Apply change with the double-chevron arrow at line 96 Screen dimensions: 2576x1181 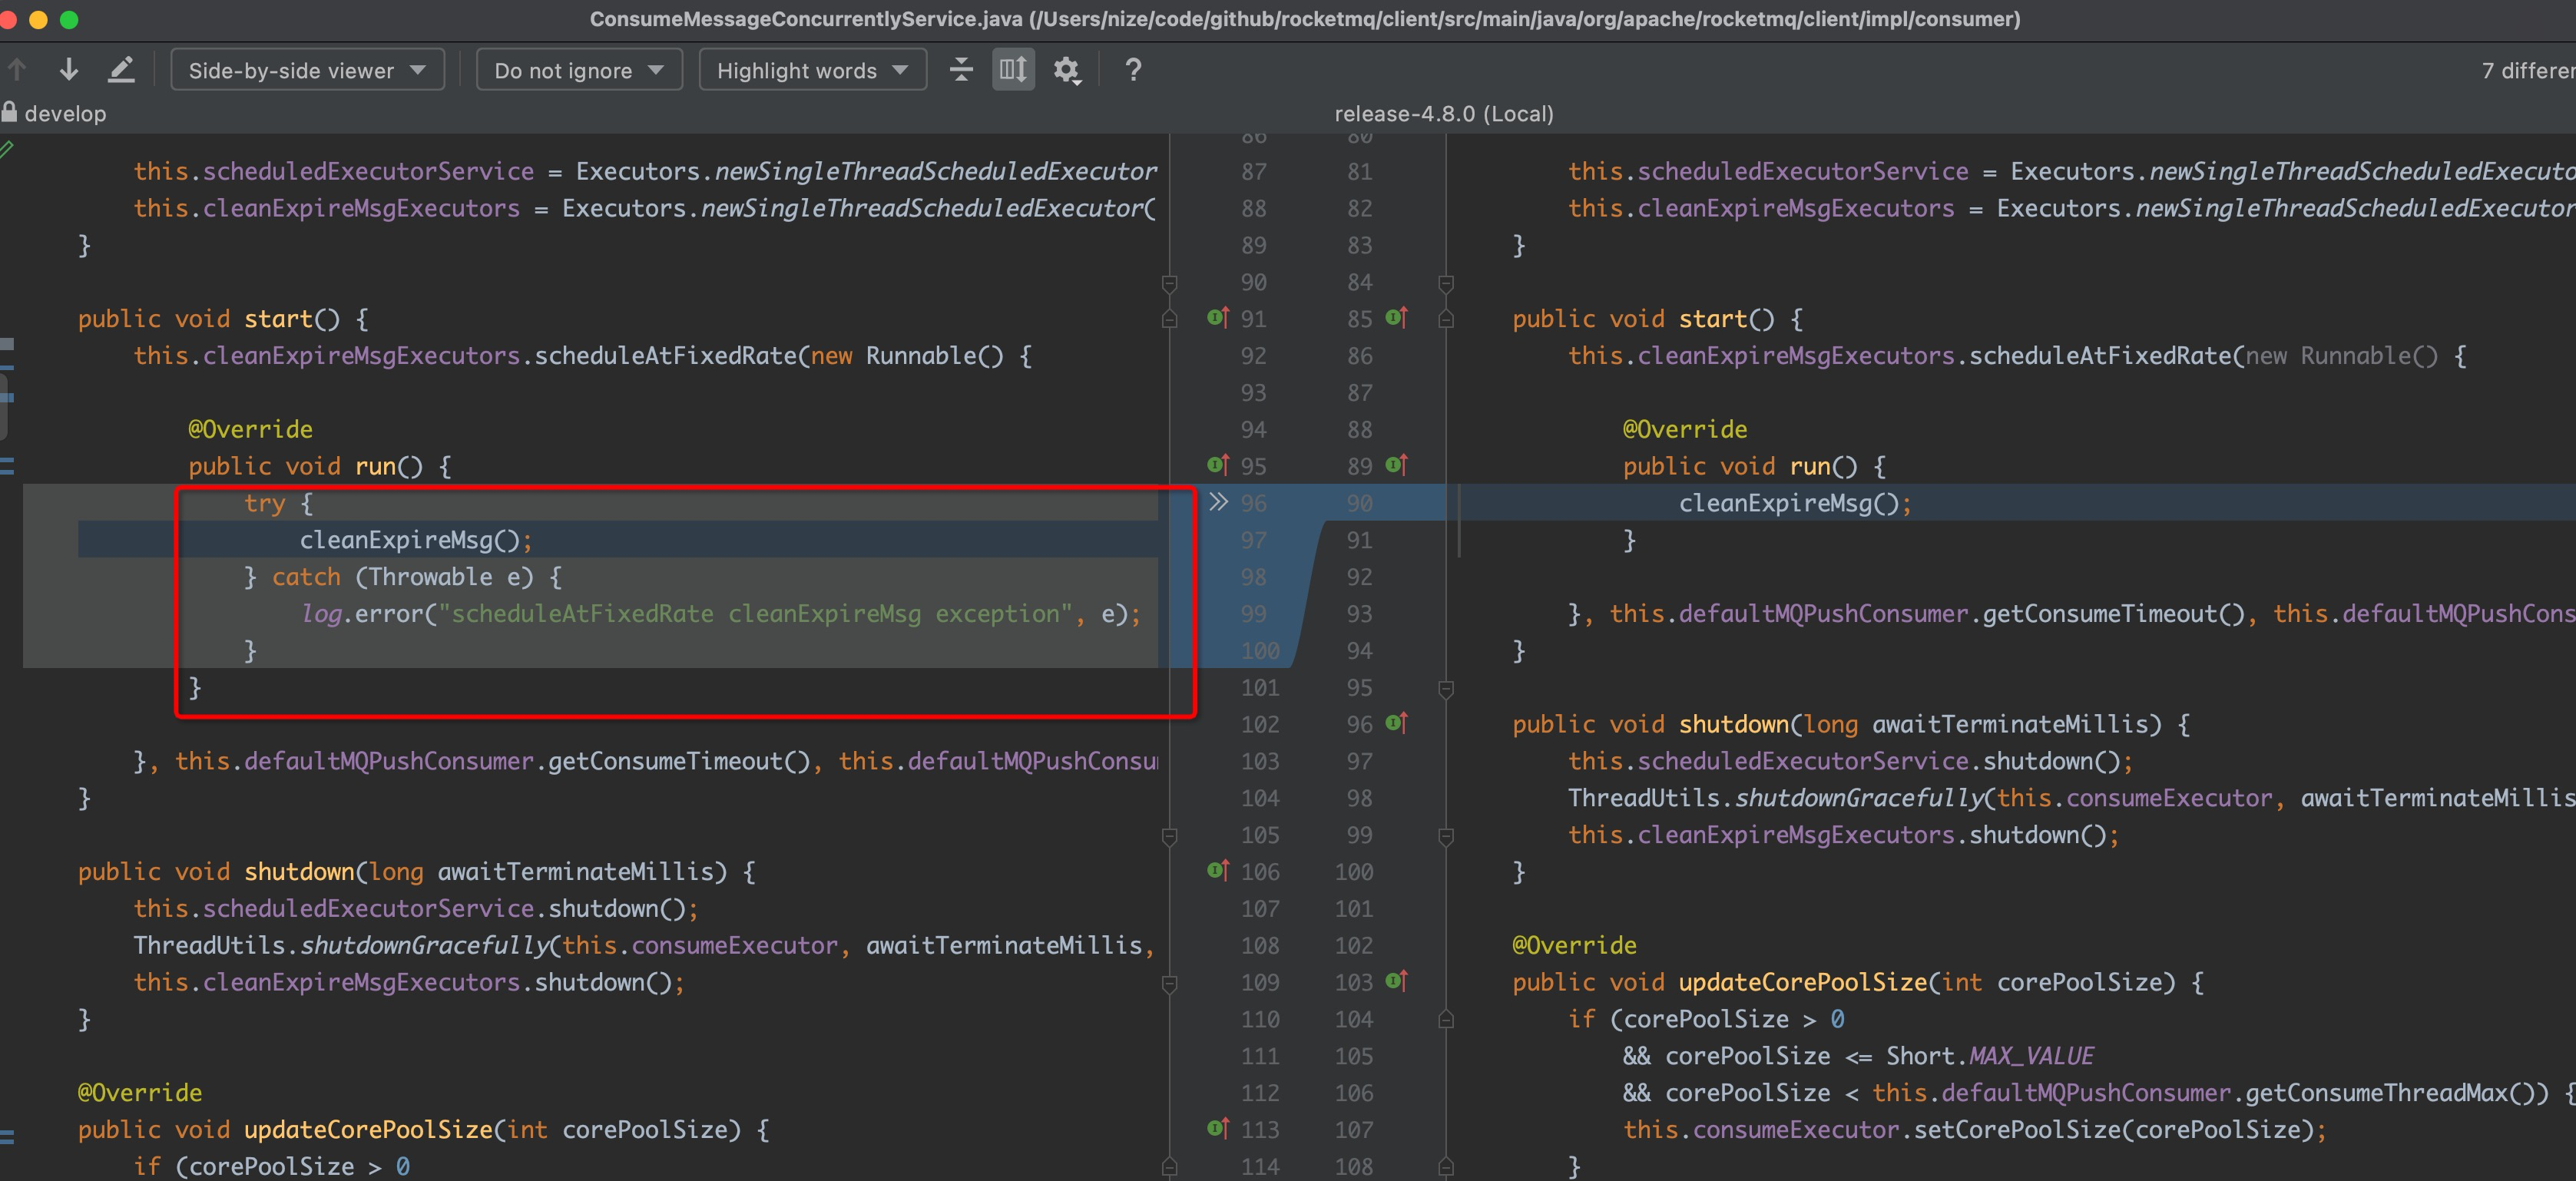[x=1218, y=502]
